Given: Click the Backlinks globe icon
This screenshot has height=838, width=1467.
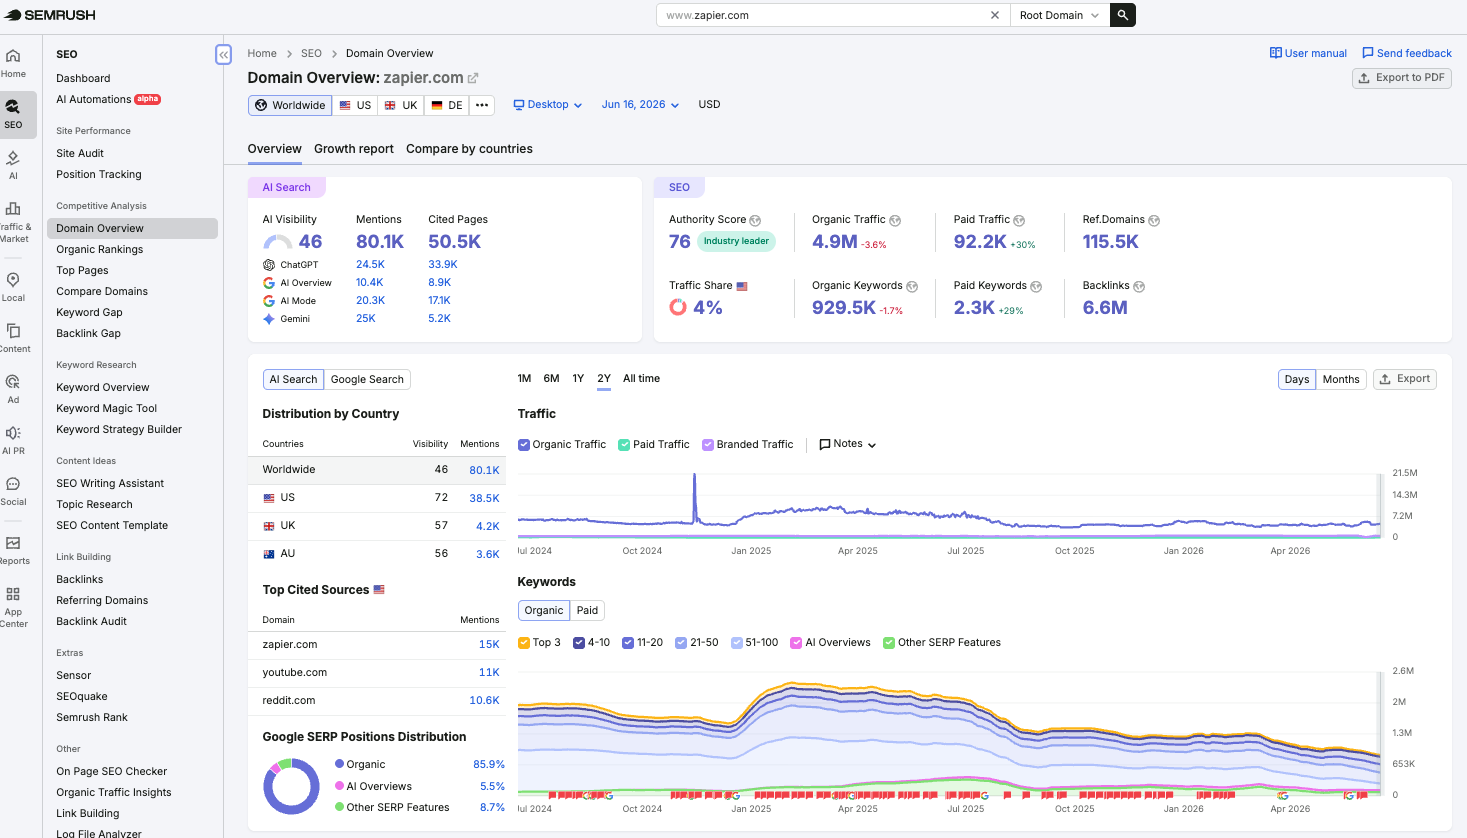Looking at the screenshot, I should [x=1139, y=286].
